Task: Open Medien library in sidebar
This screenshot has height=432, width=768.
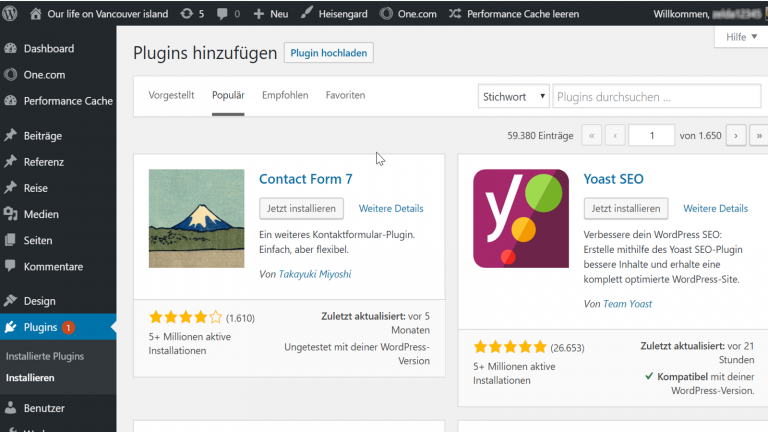Action: tap(41, 214)
